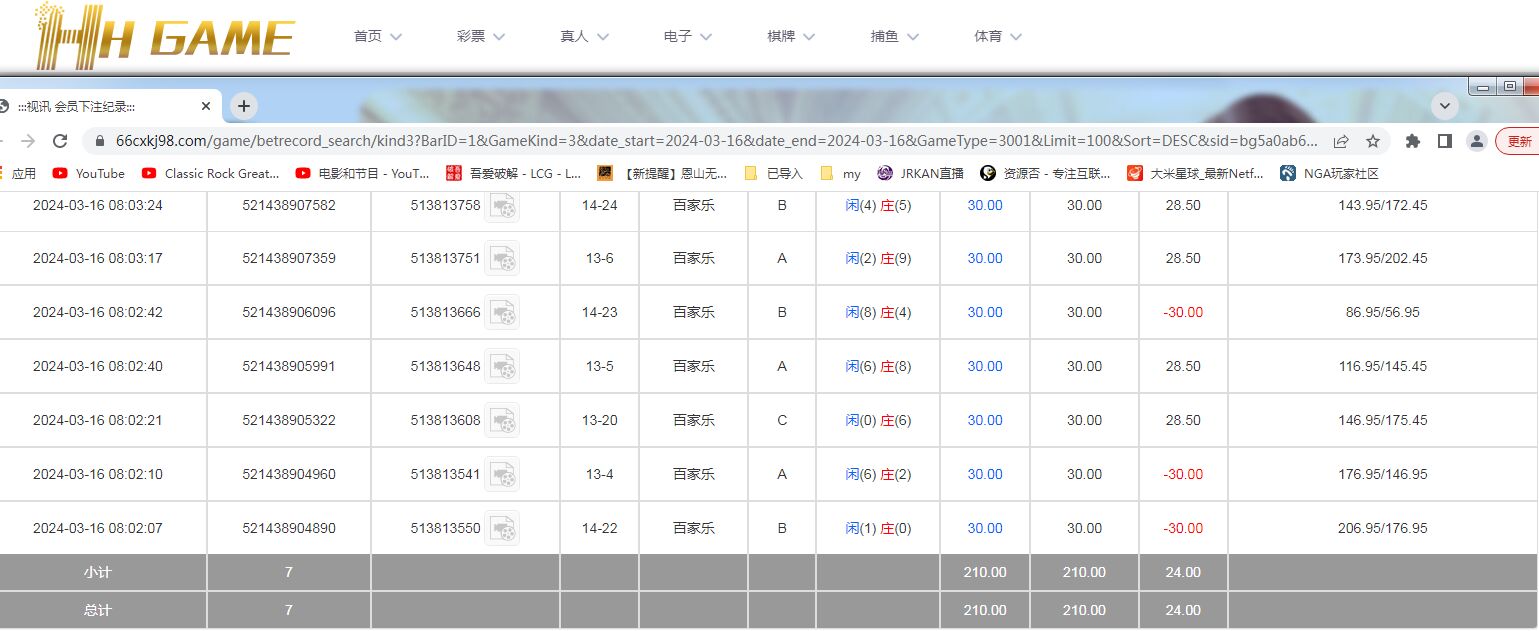This screenshot has width=1539, height=631.
Task: Open video replay for round 513813550
Action: (502, 528)
